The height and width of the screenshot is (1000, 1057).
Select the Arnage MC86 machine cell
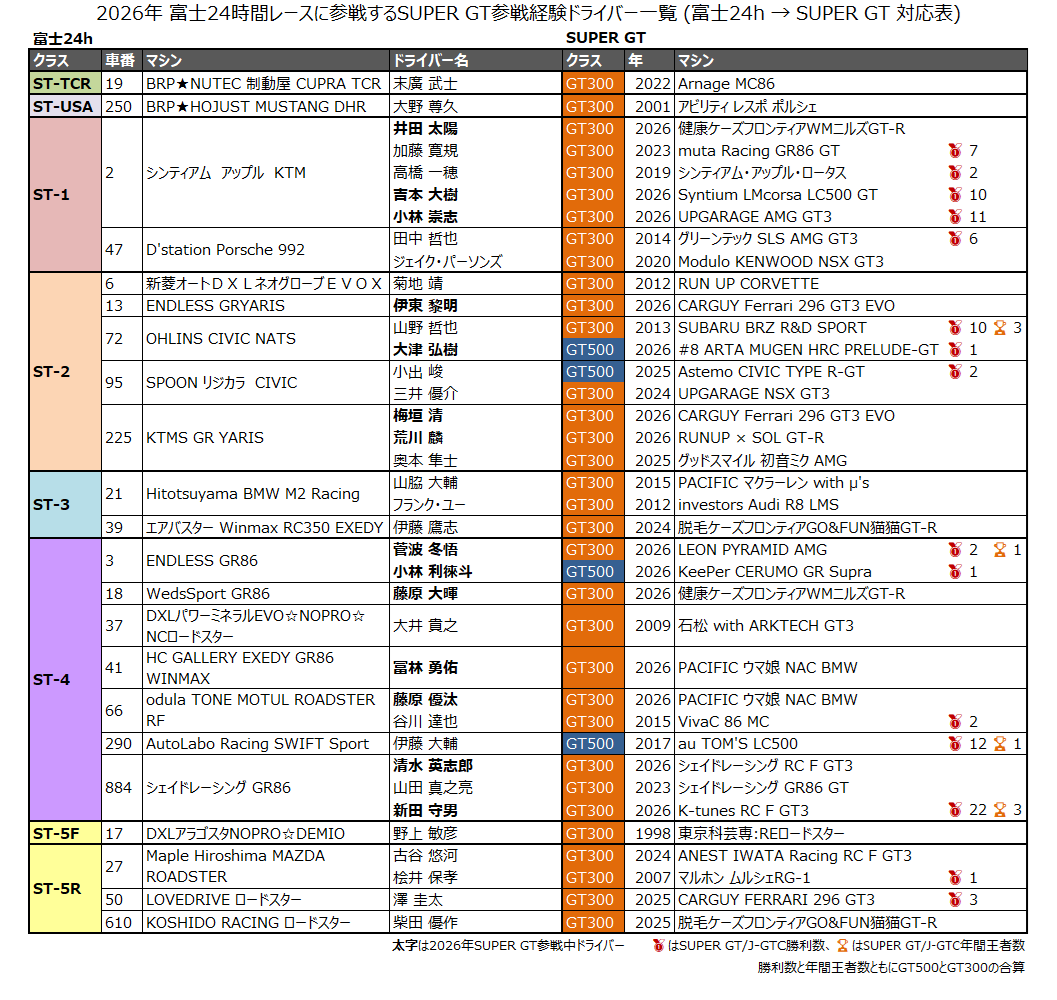pyautogui.click(x=850, y=84)
